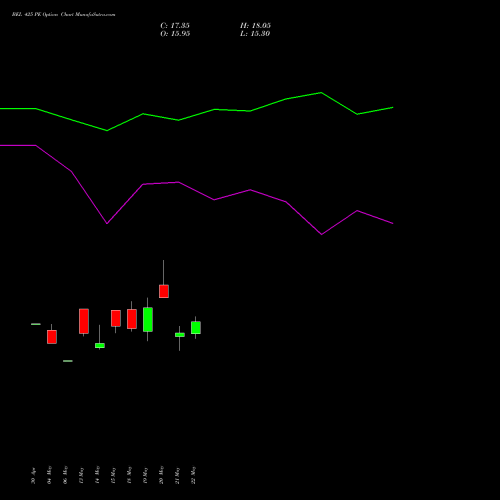
Task: Click the '04 May' date label
Action: (49, 475)
